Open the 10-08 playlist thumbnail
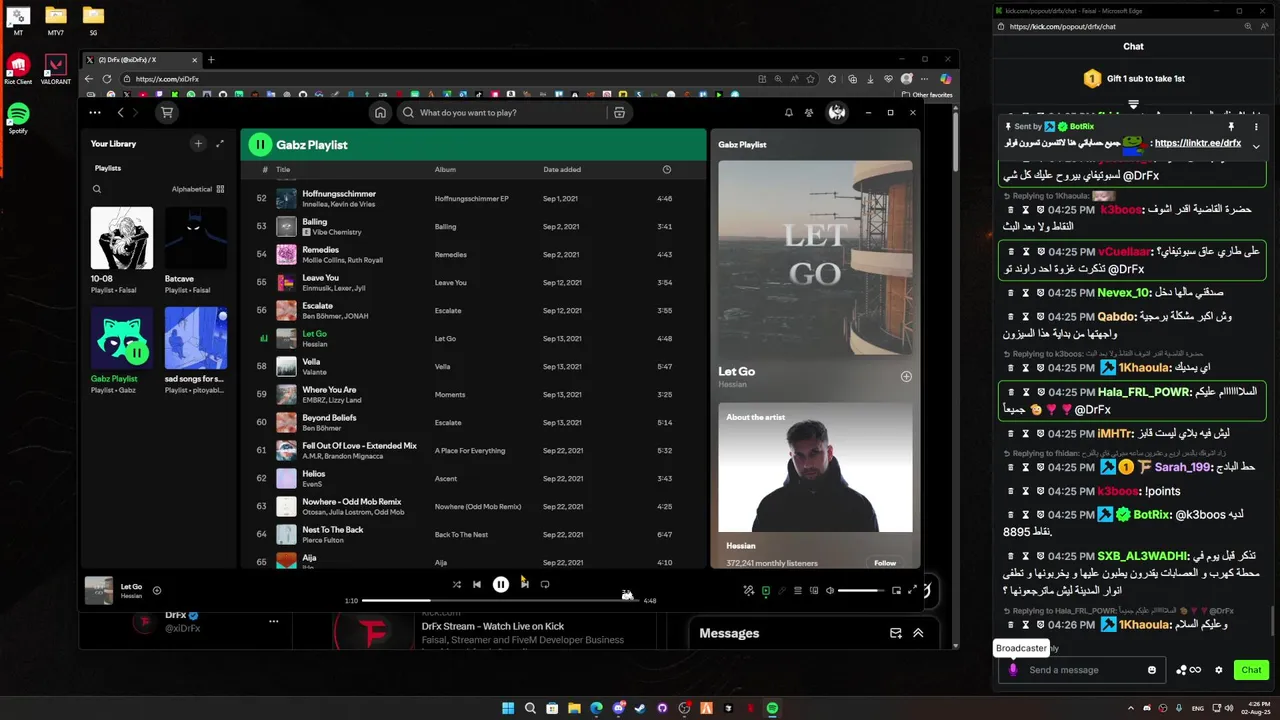Viewport: 1280px width, 720px height. pos(122,238)
